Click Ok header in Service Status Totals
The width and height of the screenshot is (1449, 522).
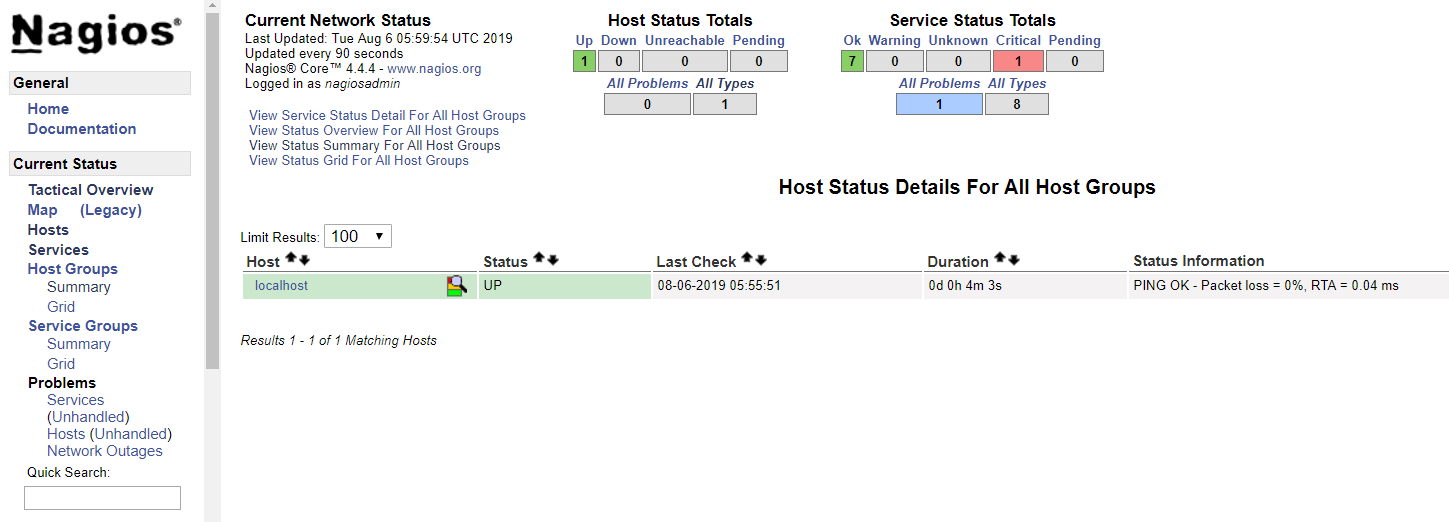point(852,41)
